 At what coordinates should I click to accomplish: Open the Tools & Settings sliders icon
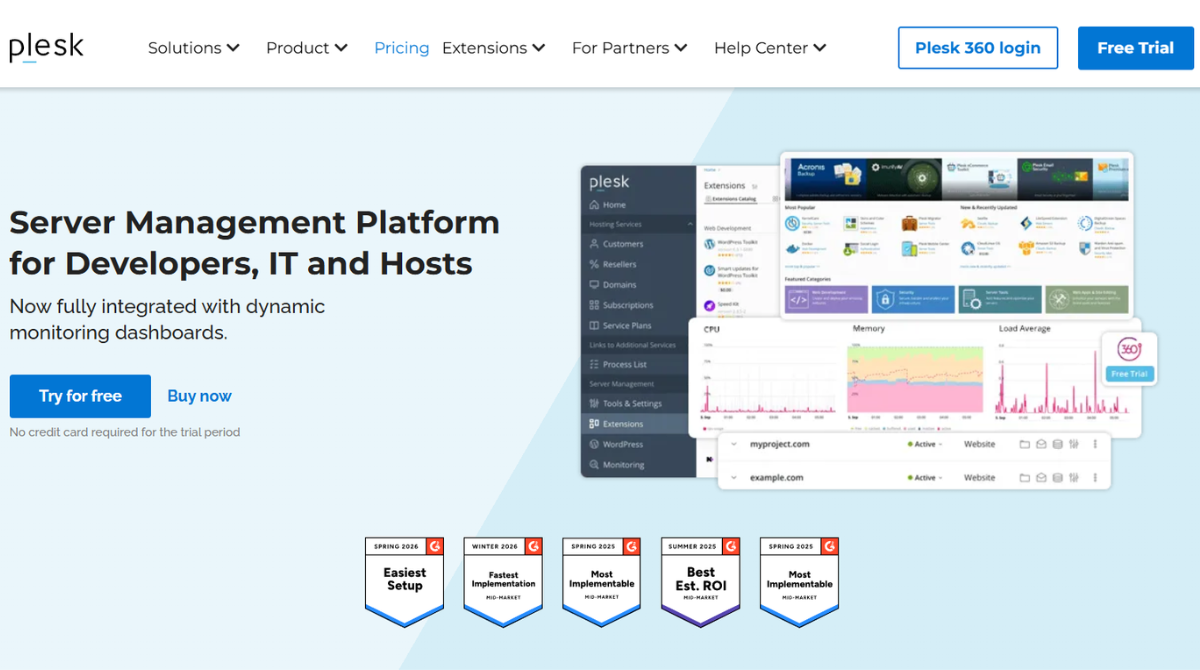594,404
